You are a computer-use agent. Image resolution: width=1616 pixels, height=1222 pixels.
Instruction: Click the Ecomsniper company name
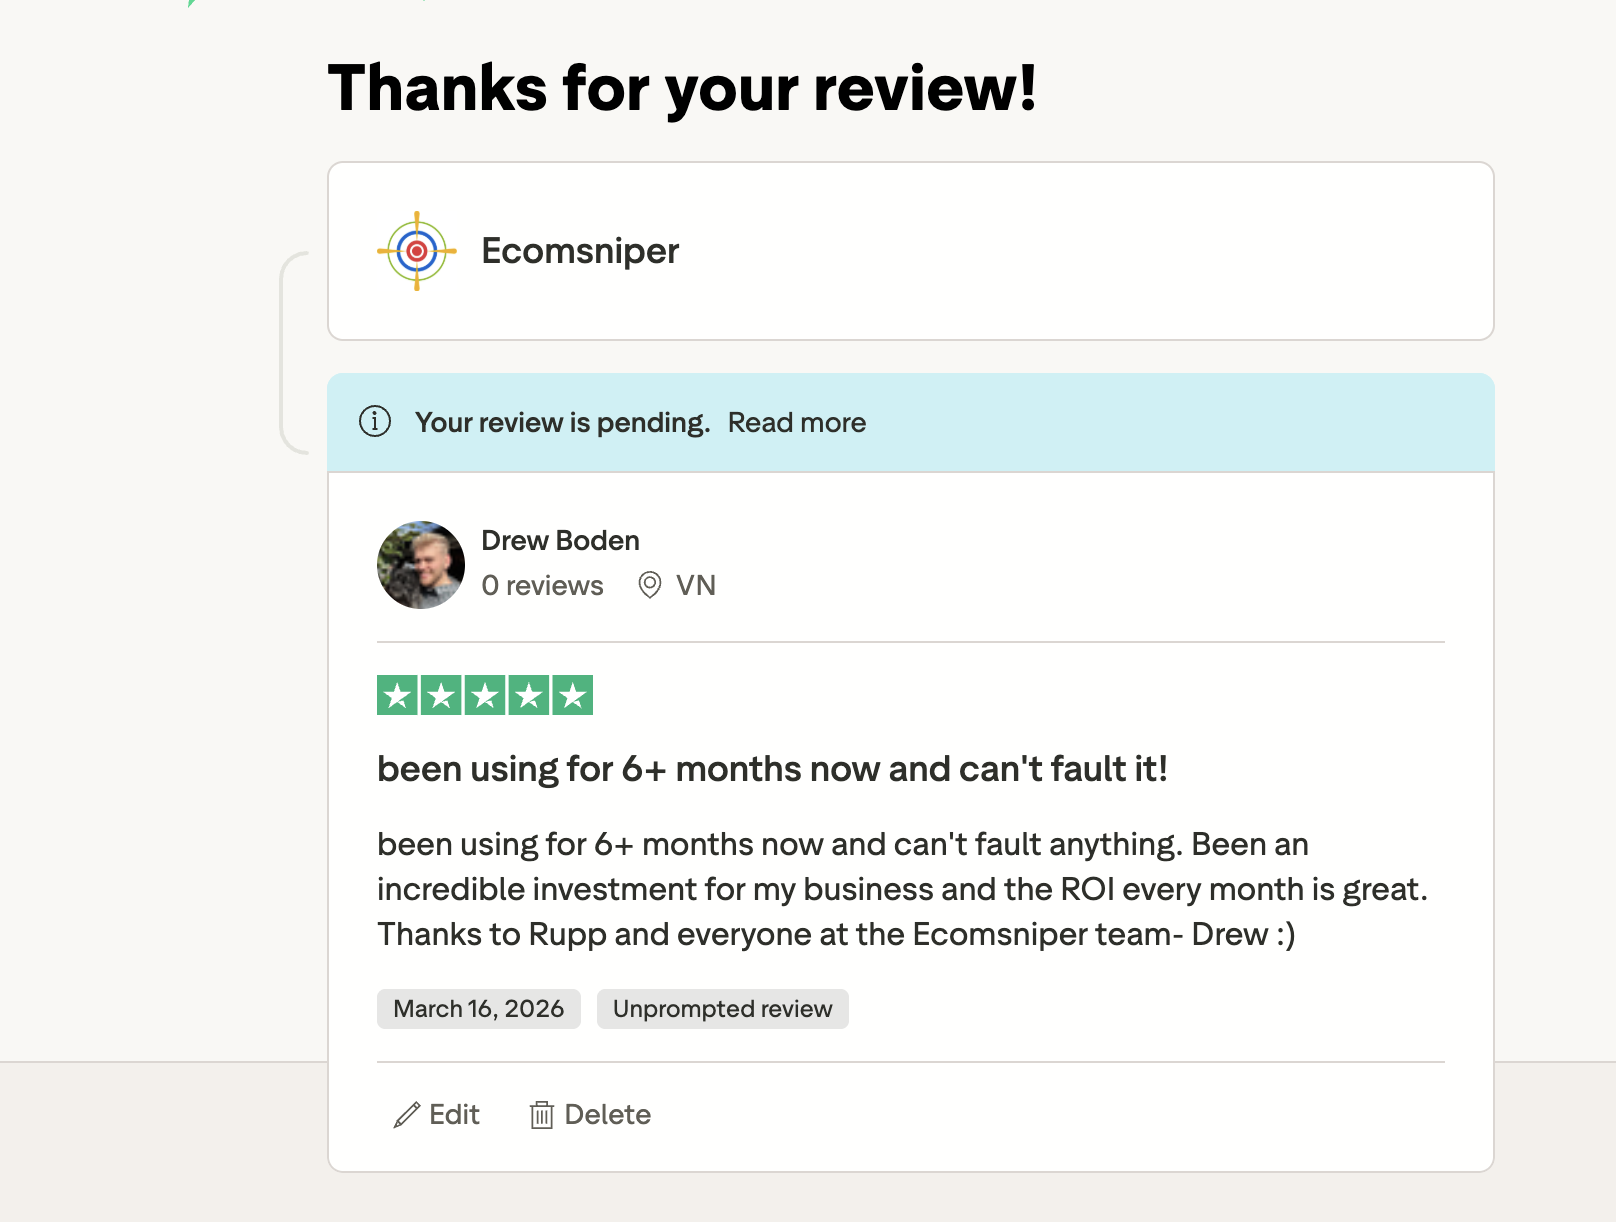(x=580, y=251)
